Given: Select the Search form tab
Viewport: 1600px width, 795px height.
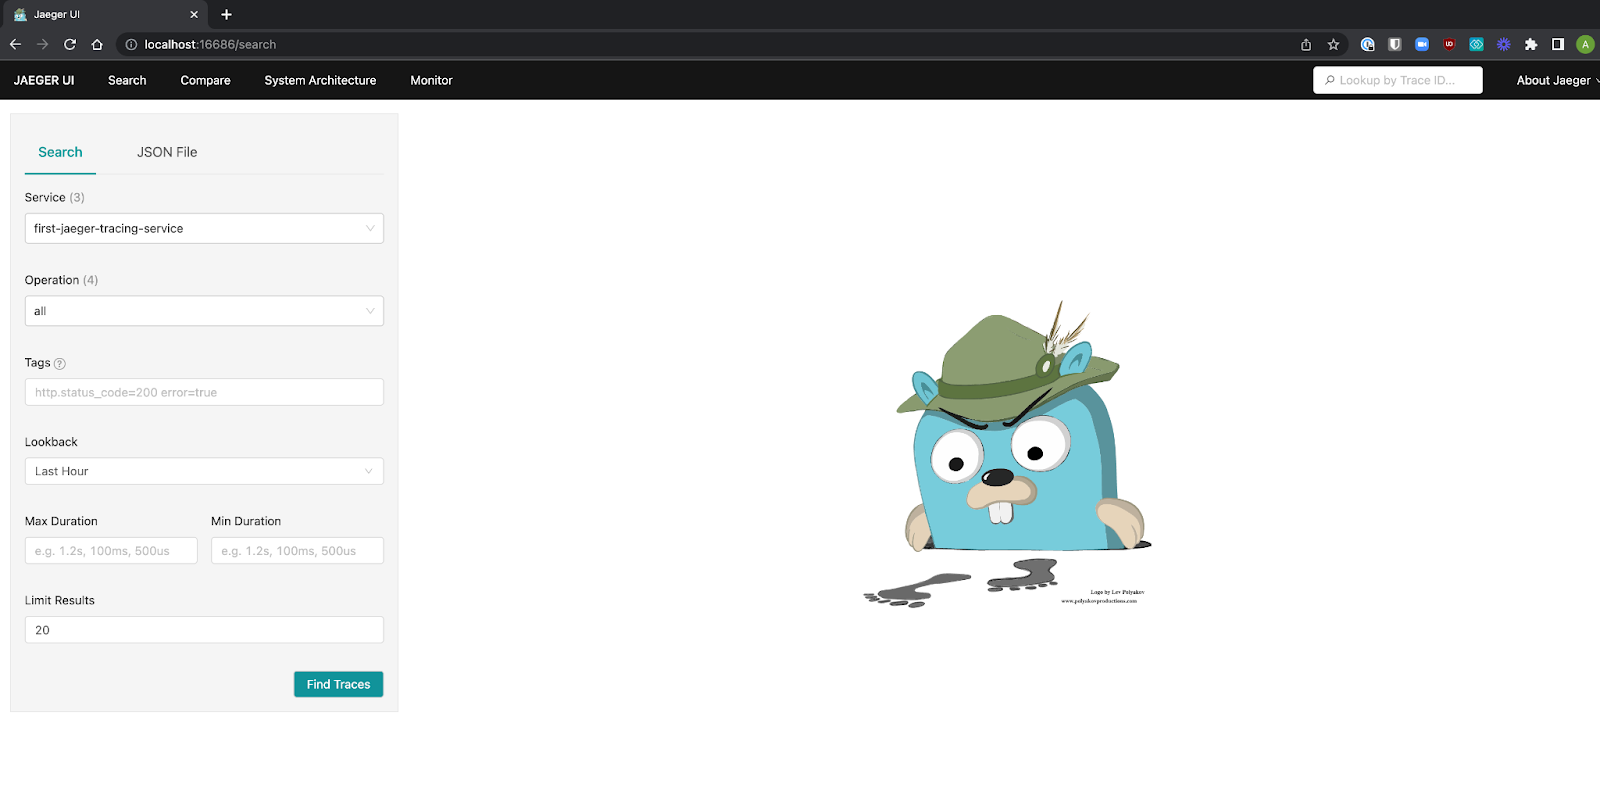Looking at the screenshot, I should 60,152.
